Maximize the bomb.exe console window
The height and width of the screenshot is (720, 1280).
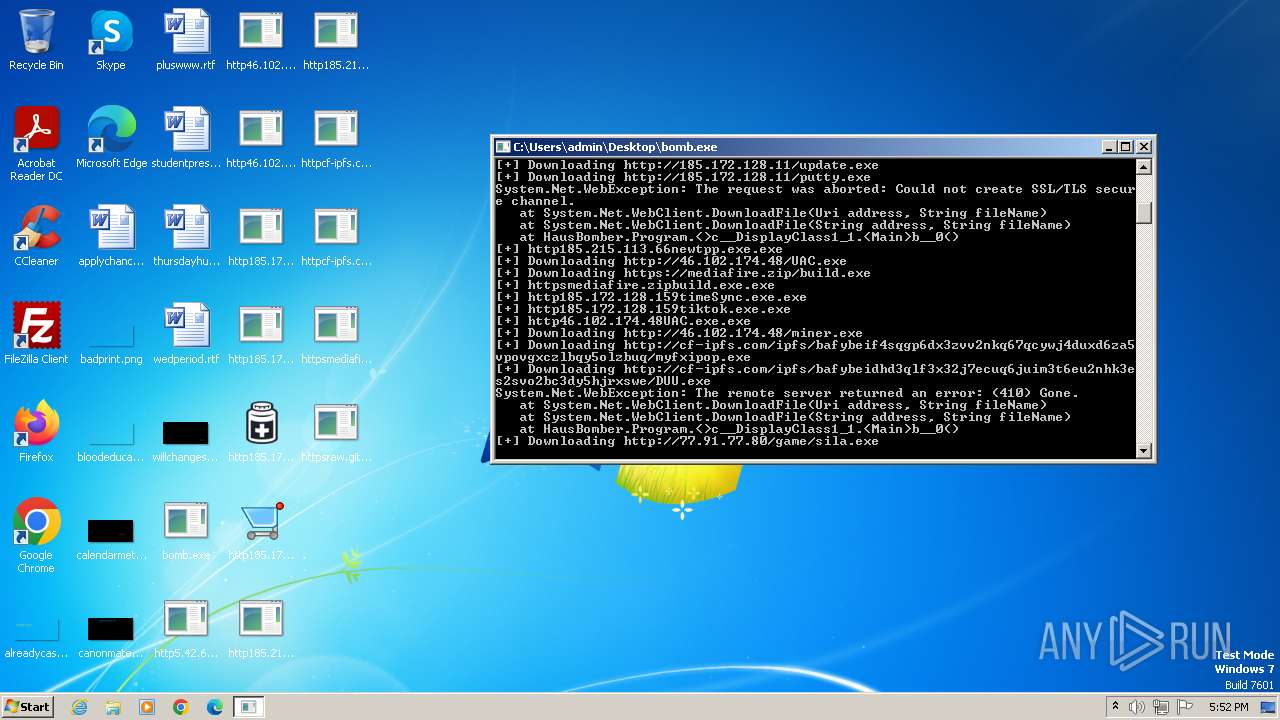point(1126,147)
